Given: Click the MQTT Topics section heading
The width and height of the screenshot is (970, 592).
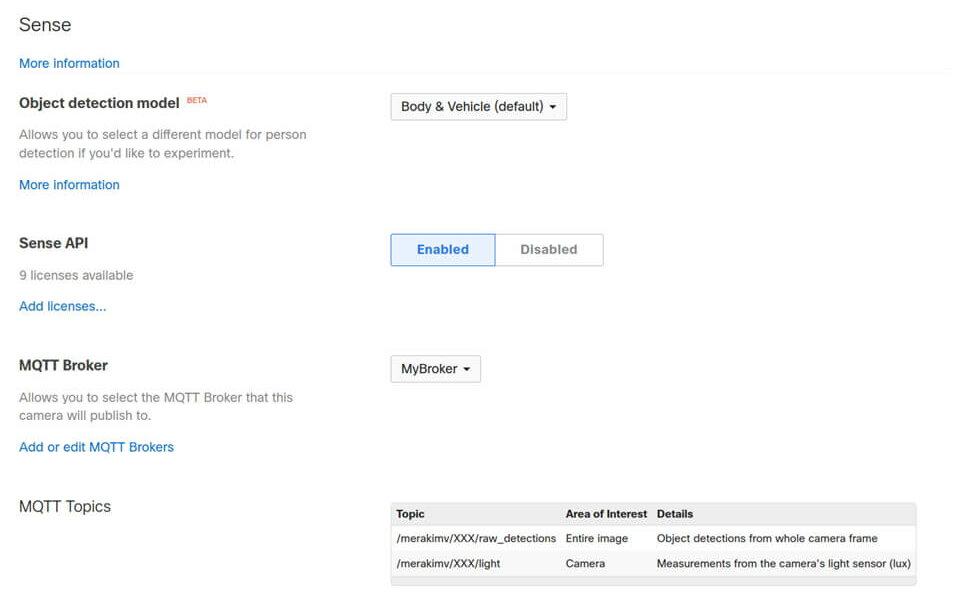Looking at the screenshot, I should 65,507.
